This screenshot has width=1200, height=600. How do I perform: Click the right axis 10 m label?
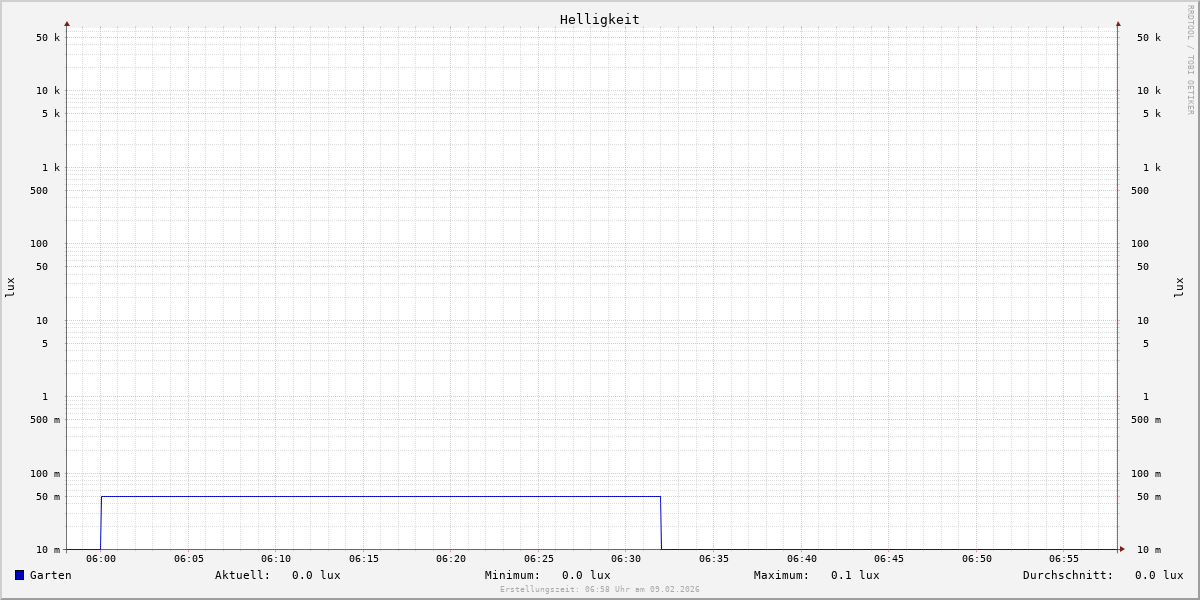tap(1149, 550)
